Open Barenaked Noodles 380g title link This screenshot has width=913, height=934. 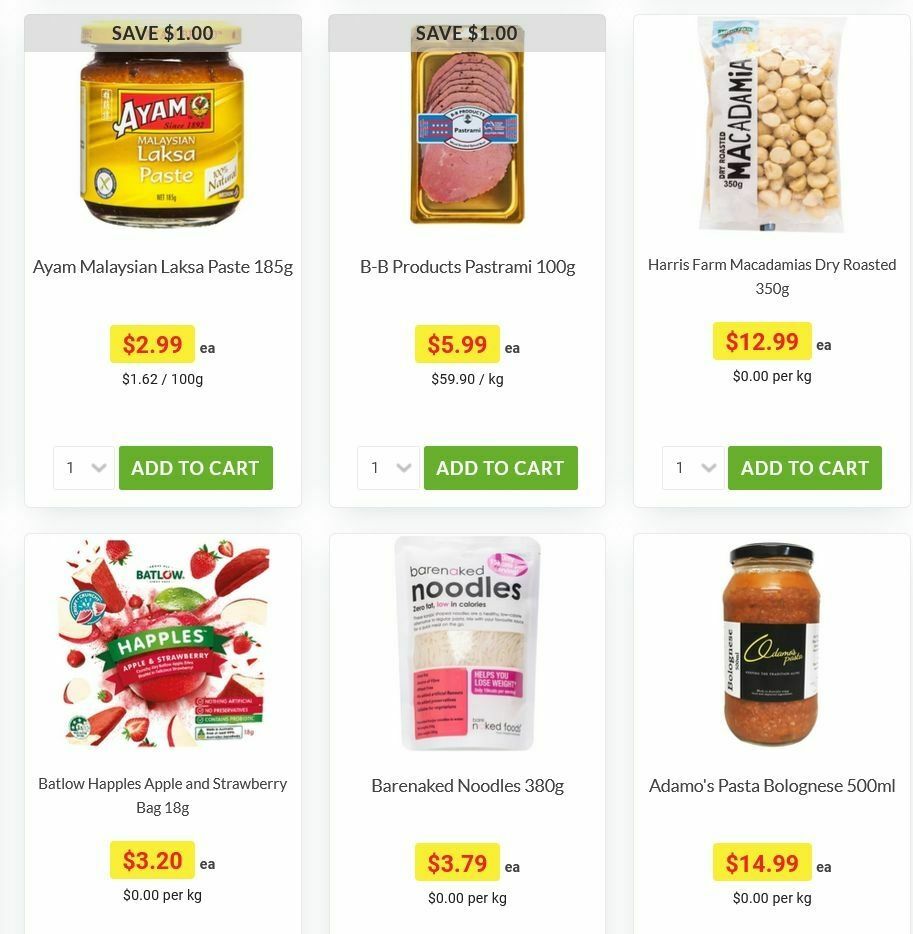point(468,786)
